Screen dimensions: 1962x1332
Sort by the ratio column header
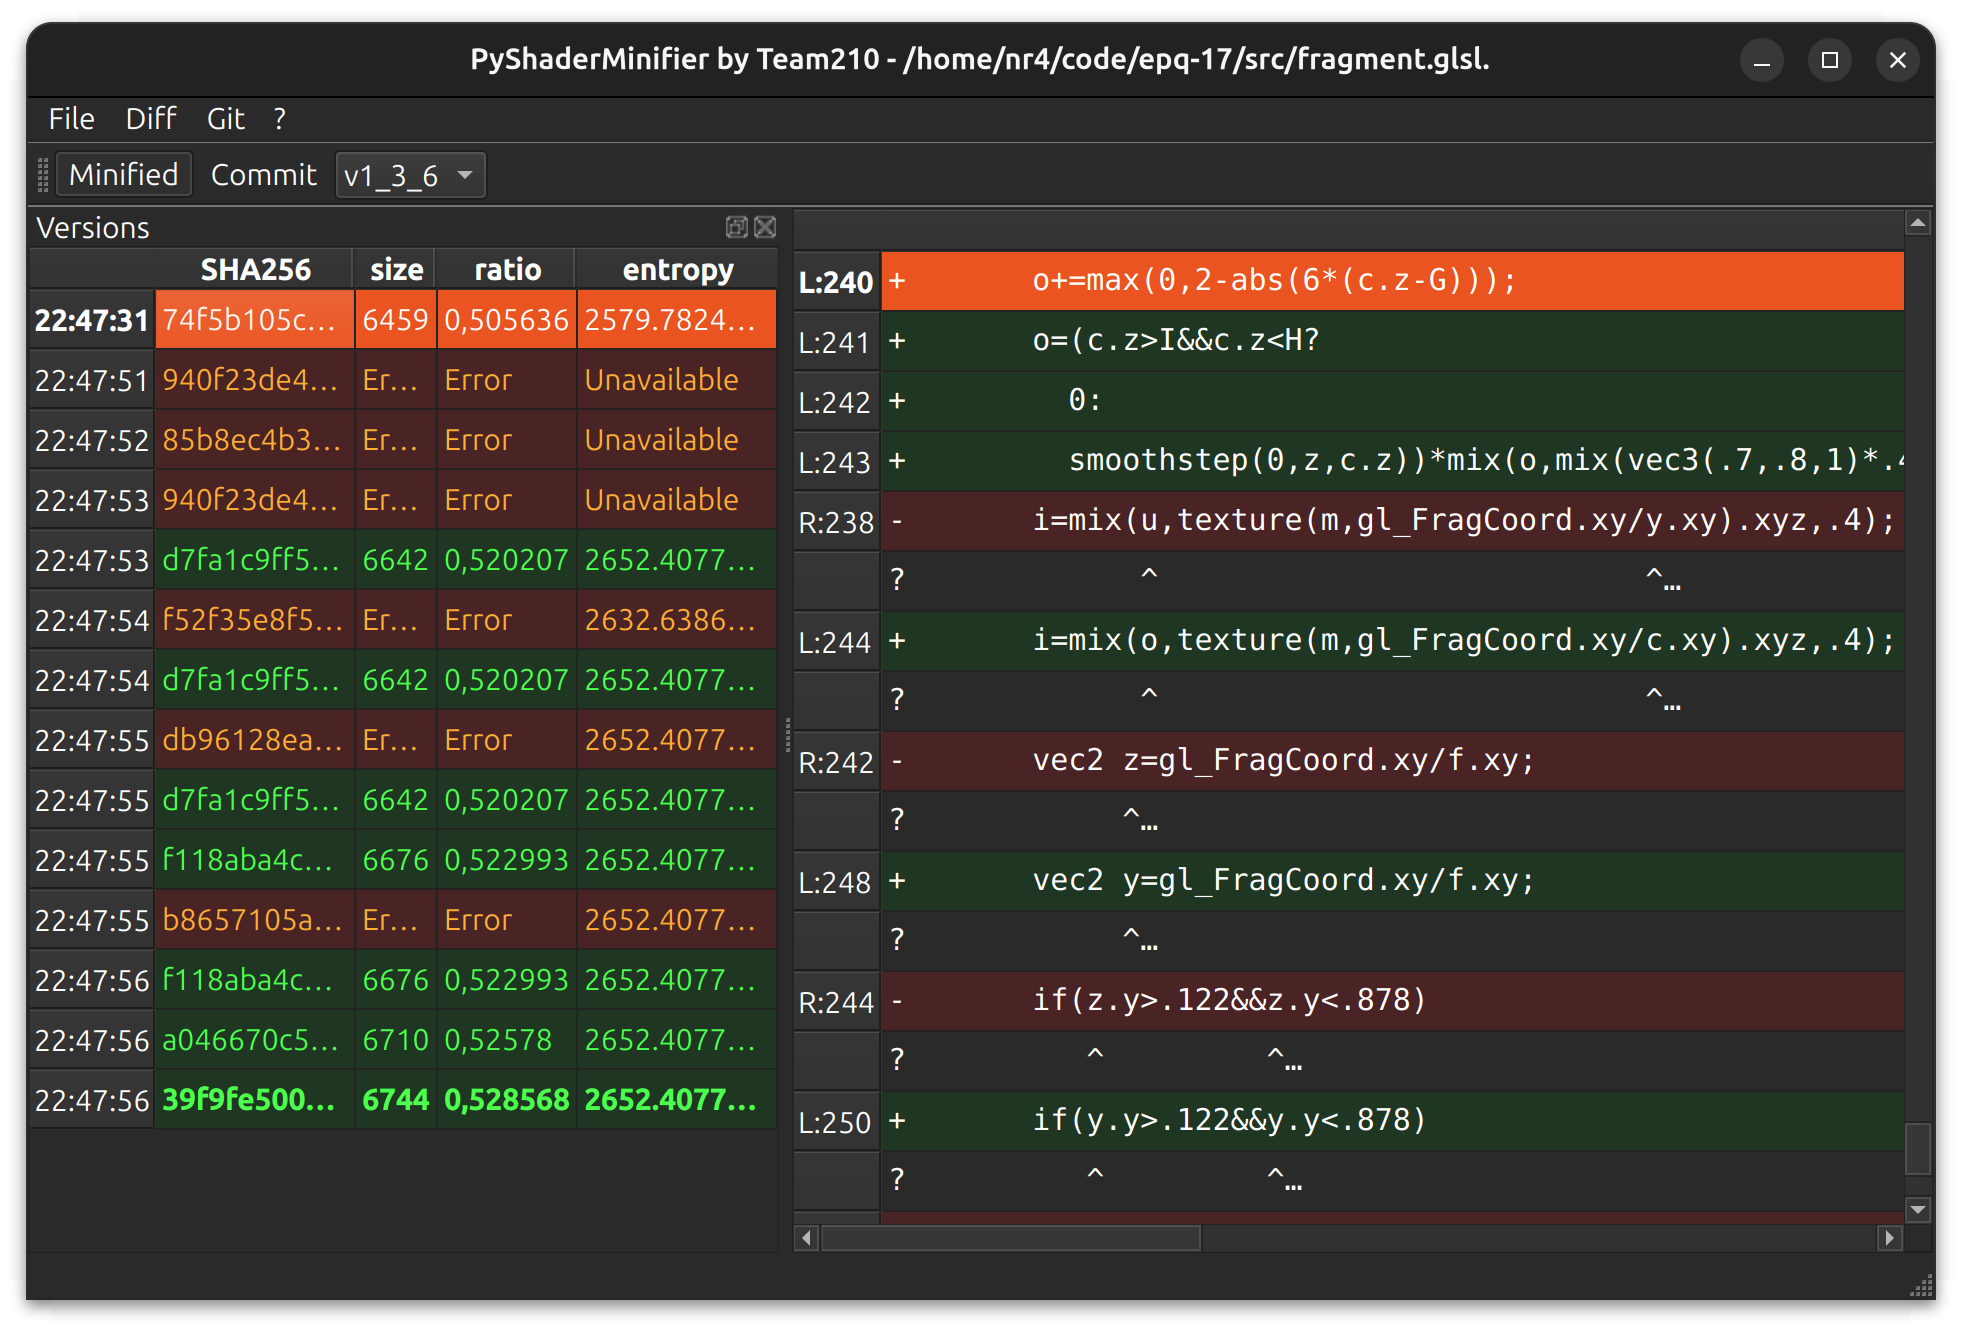507,270
